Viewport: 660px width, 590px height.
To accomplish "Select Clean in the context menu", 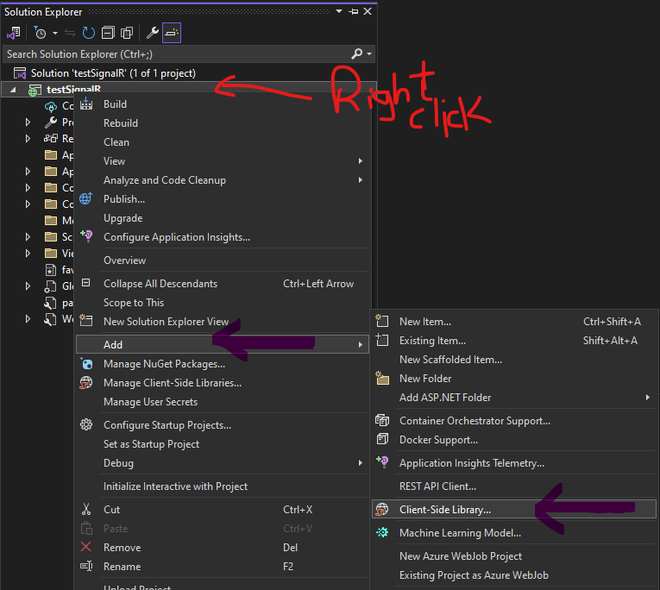I will tap(222, 142).
